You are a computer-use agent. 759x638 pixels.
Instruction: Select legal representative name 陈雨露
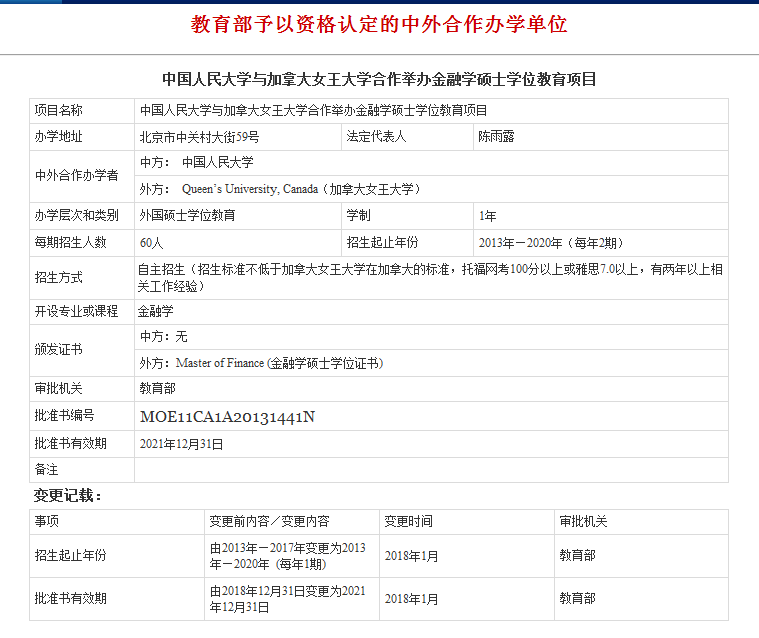click(496, 137)
